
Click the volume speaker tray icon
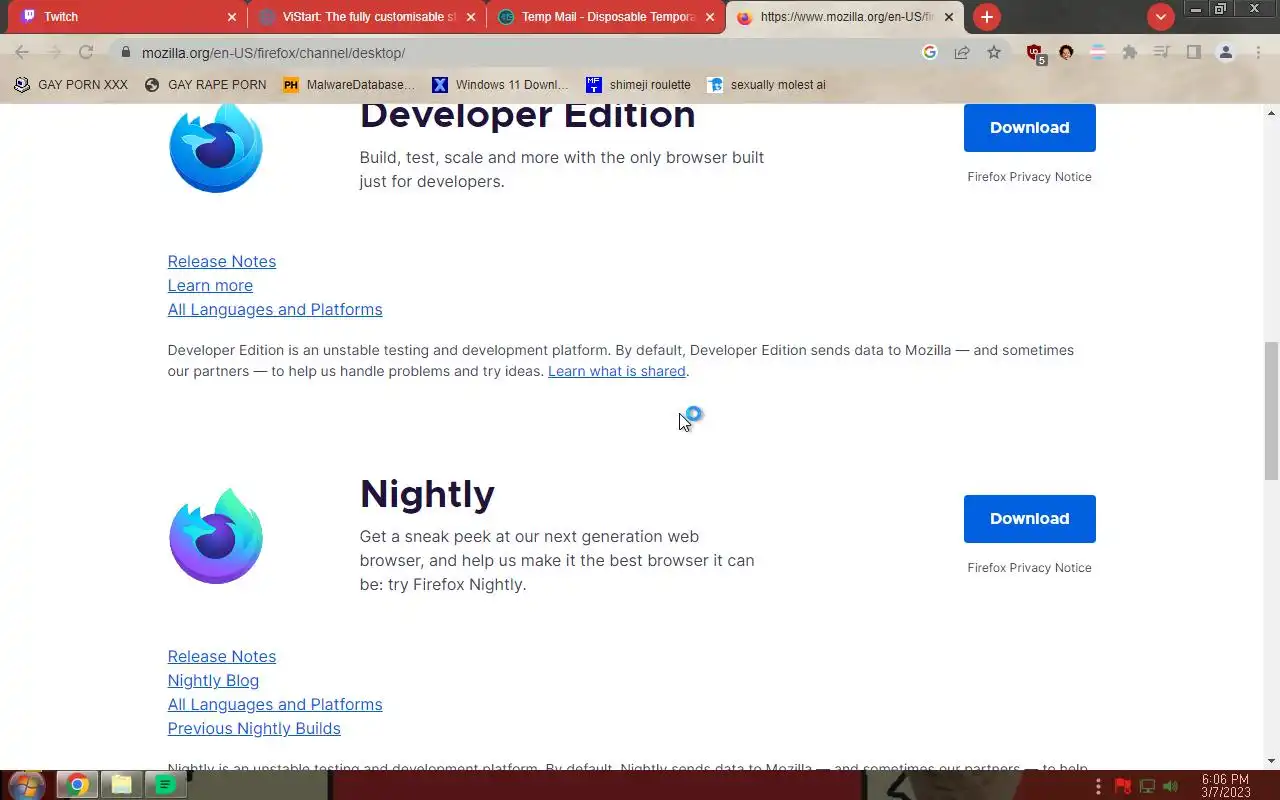tap(1171, 786)
